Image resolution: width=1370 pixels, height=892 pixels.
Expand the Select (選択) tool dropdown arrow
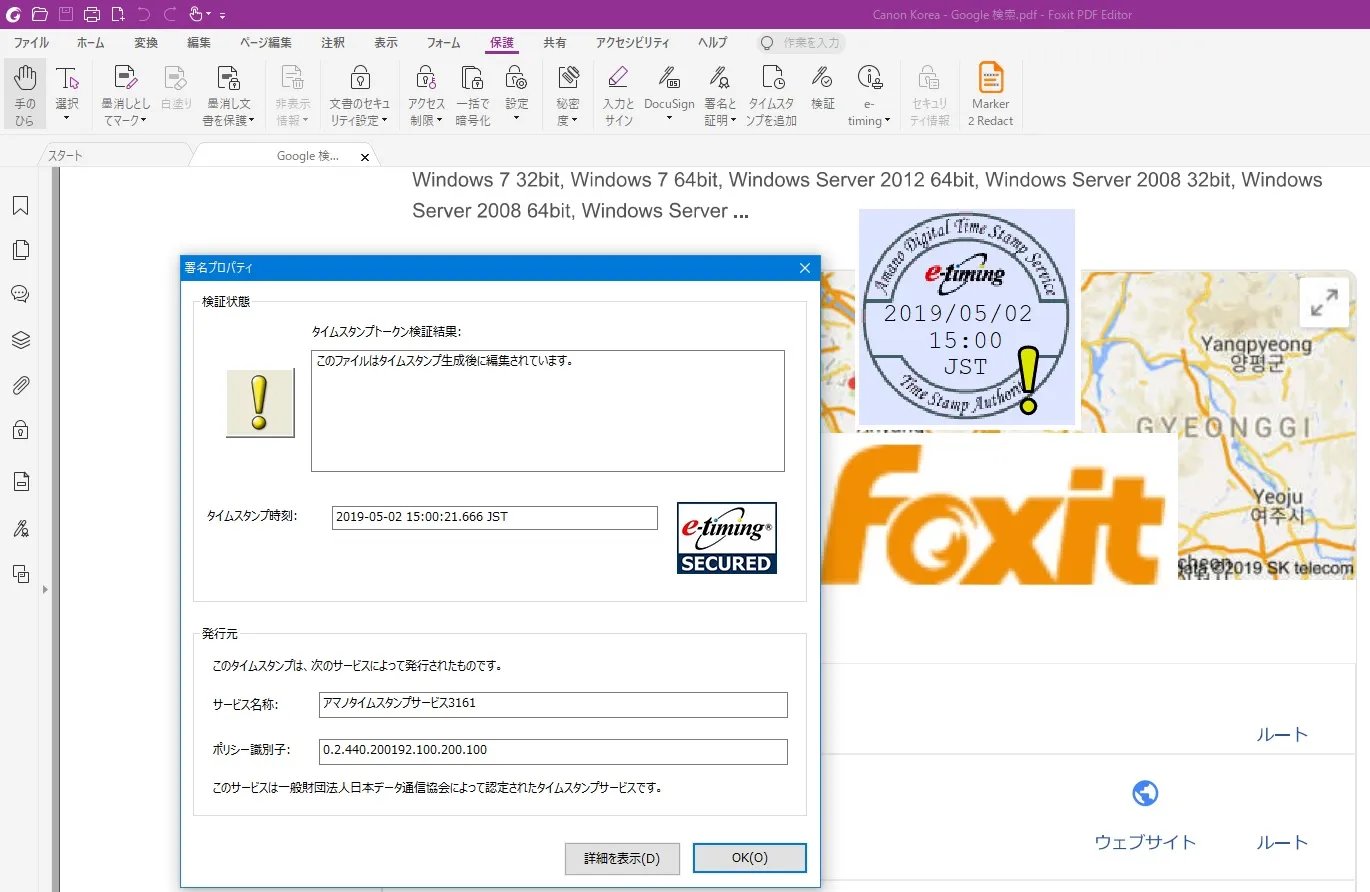(67, 119)
